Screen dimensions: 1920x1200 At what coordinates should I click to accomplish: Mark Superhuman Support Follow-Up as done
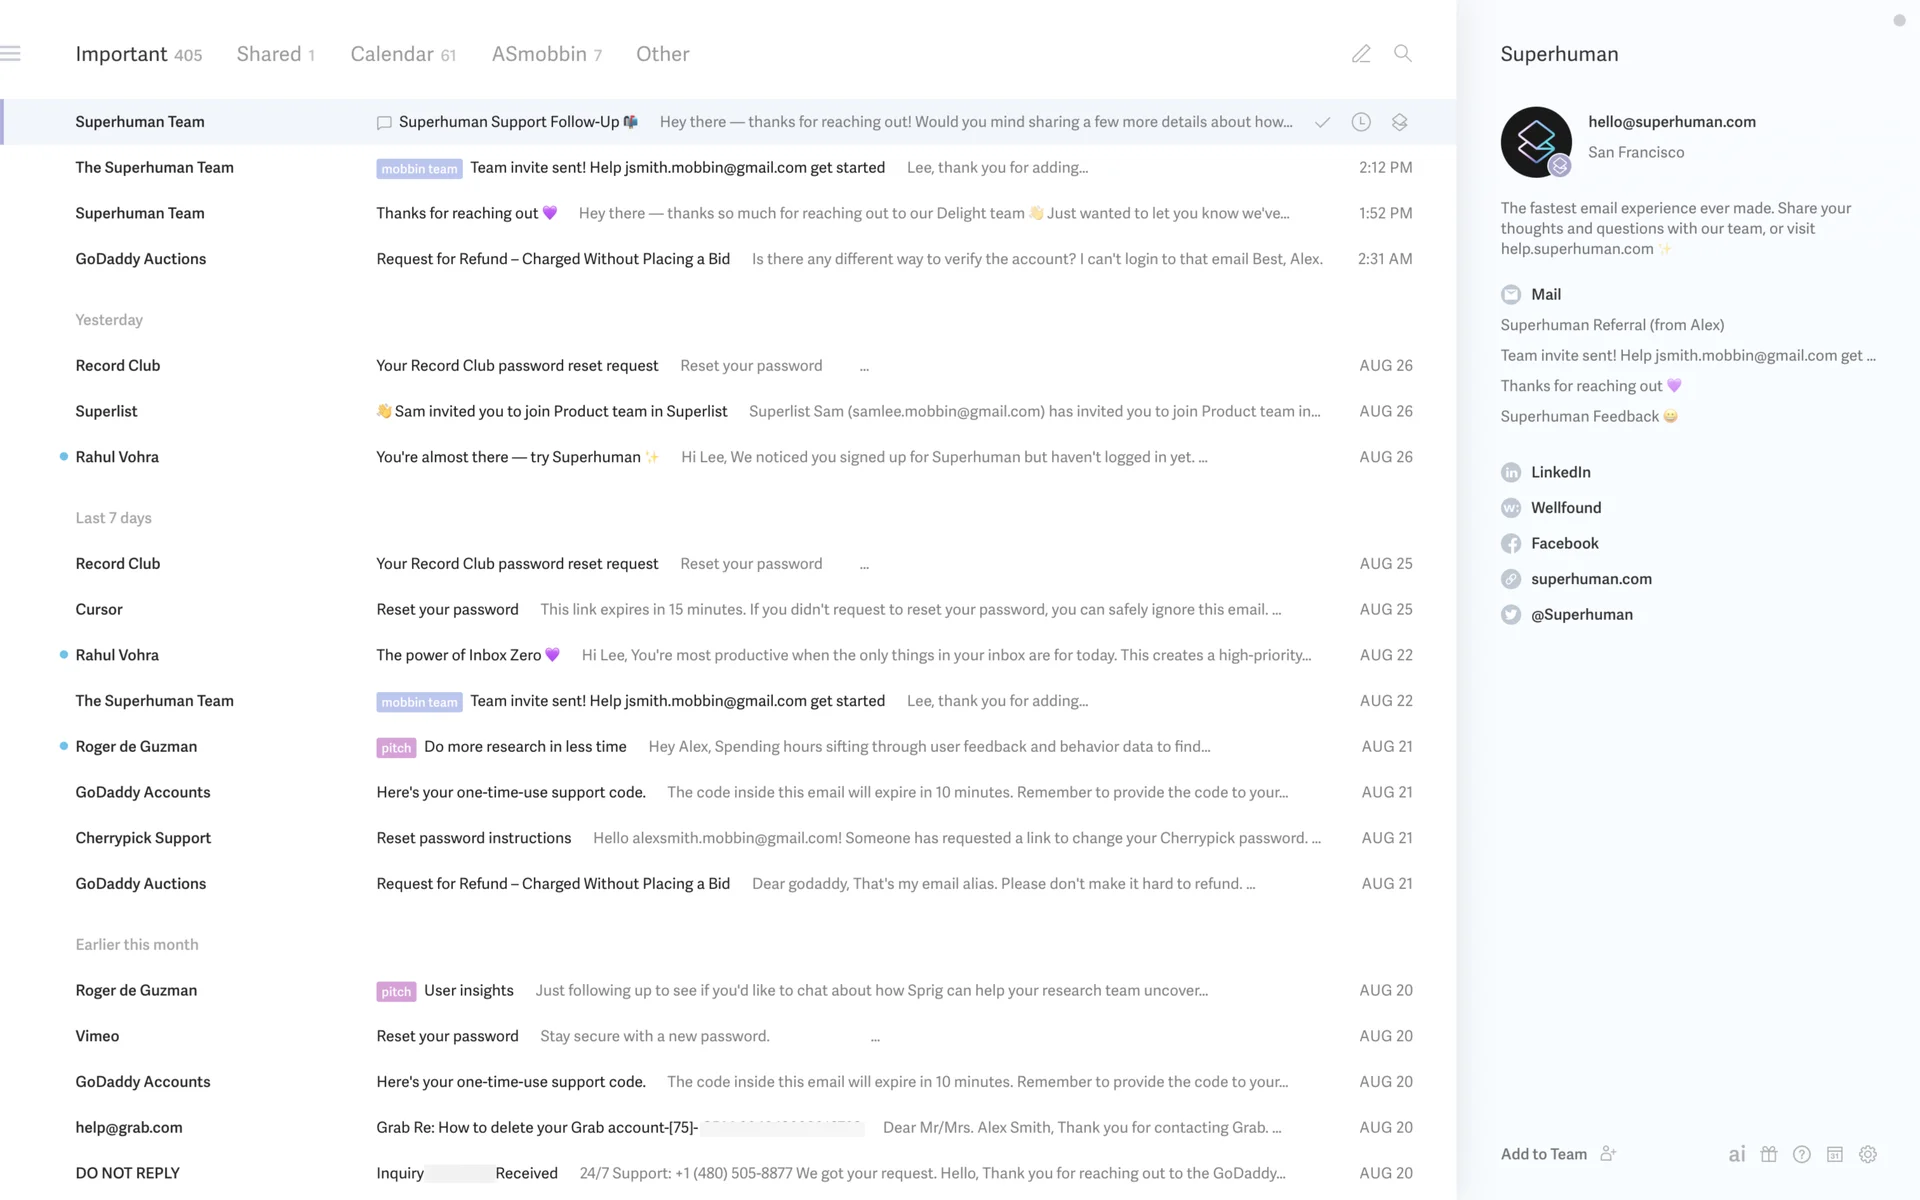click(1322, 122)
